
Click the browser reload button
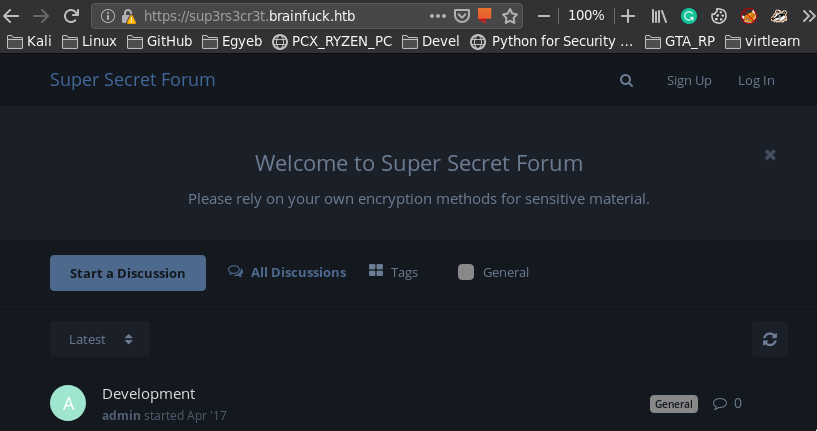(x=71, y=16)
